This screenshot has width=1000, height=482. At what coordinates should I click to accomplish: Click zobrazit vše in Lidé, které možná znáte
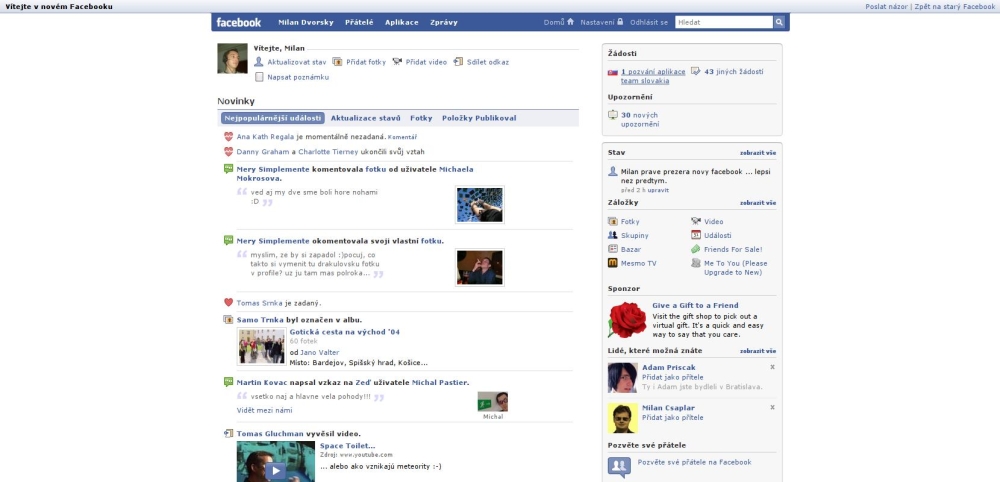[758, 351]
